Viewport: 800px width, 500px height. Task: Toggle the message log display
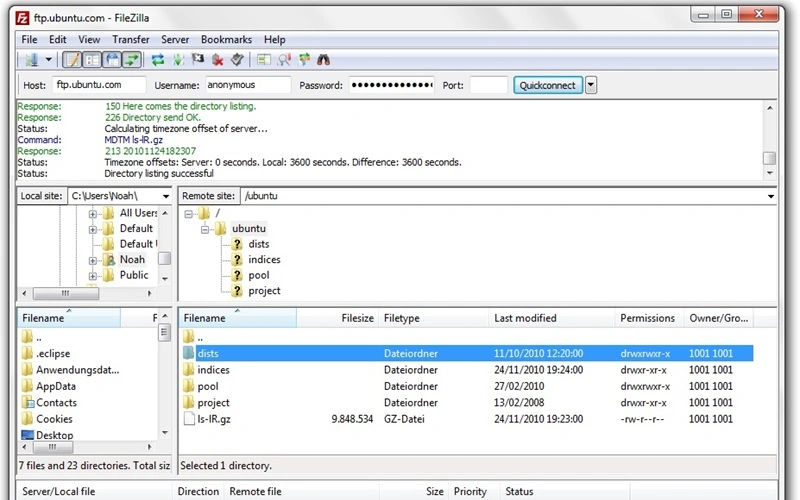point(72,60)
